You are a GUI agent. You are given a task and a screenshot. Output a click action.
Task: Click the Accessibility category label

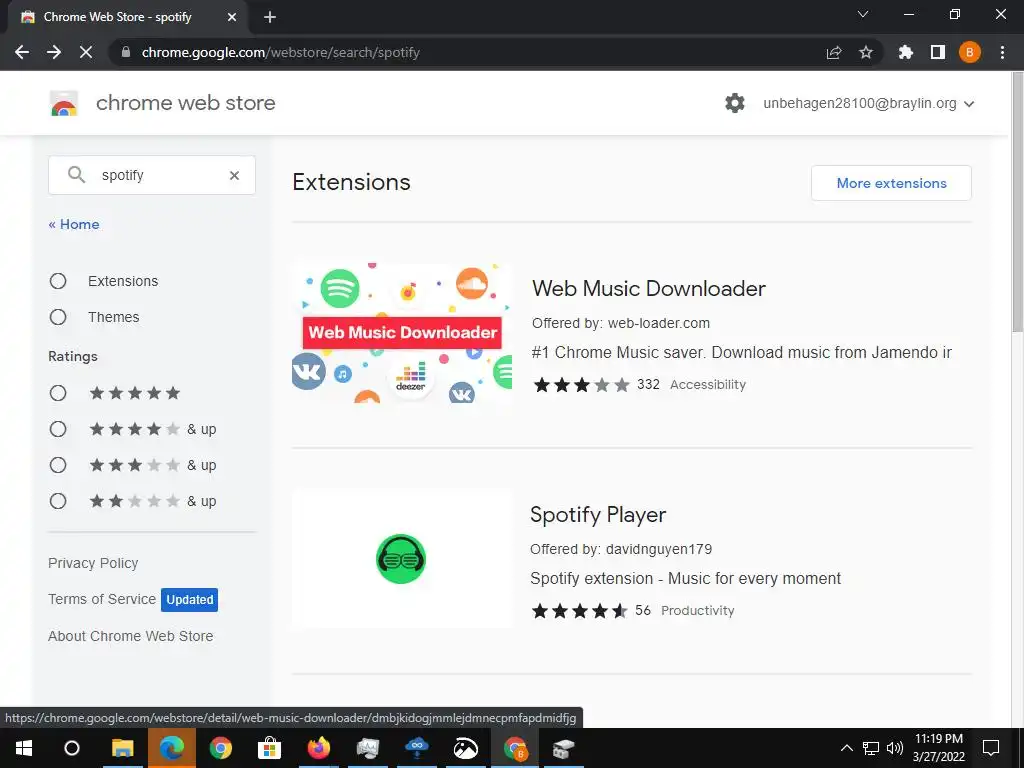(x=708, y=385)
